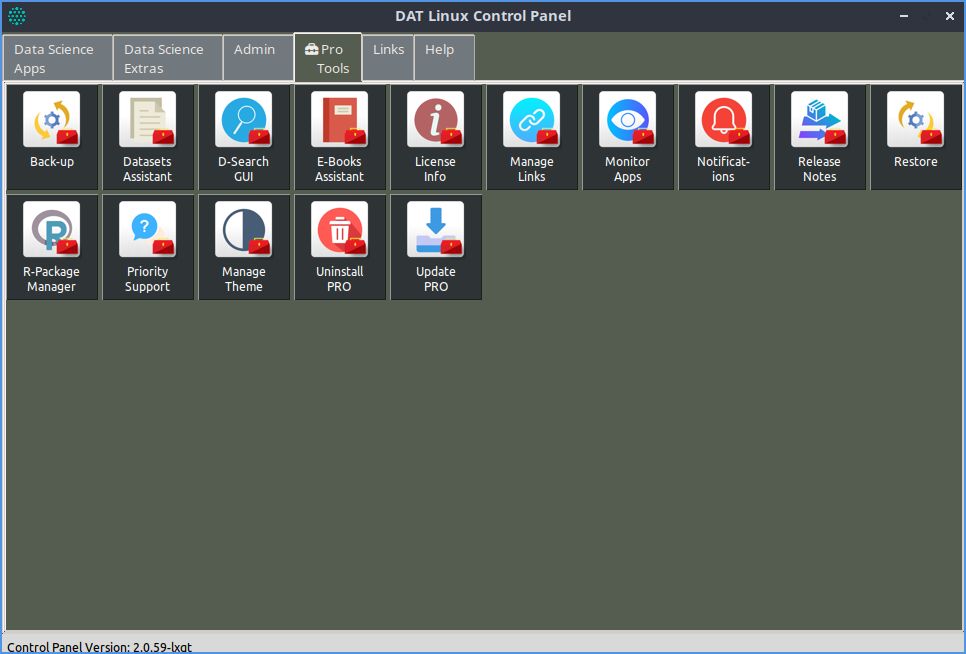Open Manage Links

point(532,137)
